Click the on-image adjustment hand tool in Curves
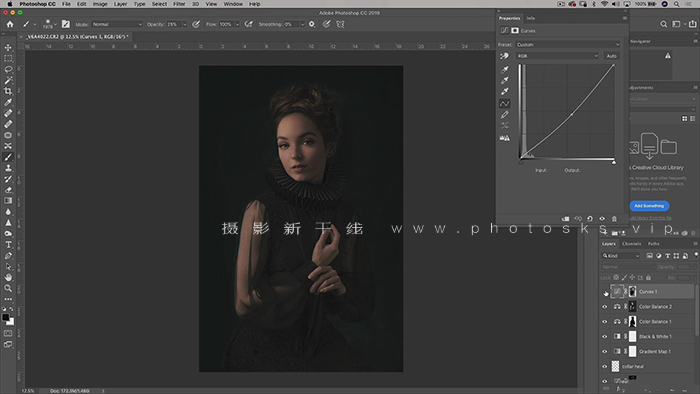This screenshot has height=394, width=700. point(504,56)
